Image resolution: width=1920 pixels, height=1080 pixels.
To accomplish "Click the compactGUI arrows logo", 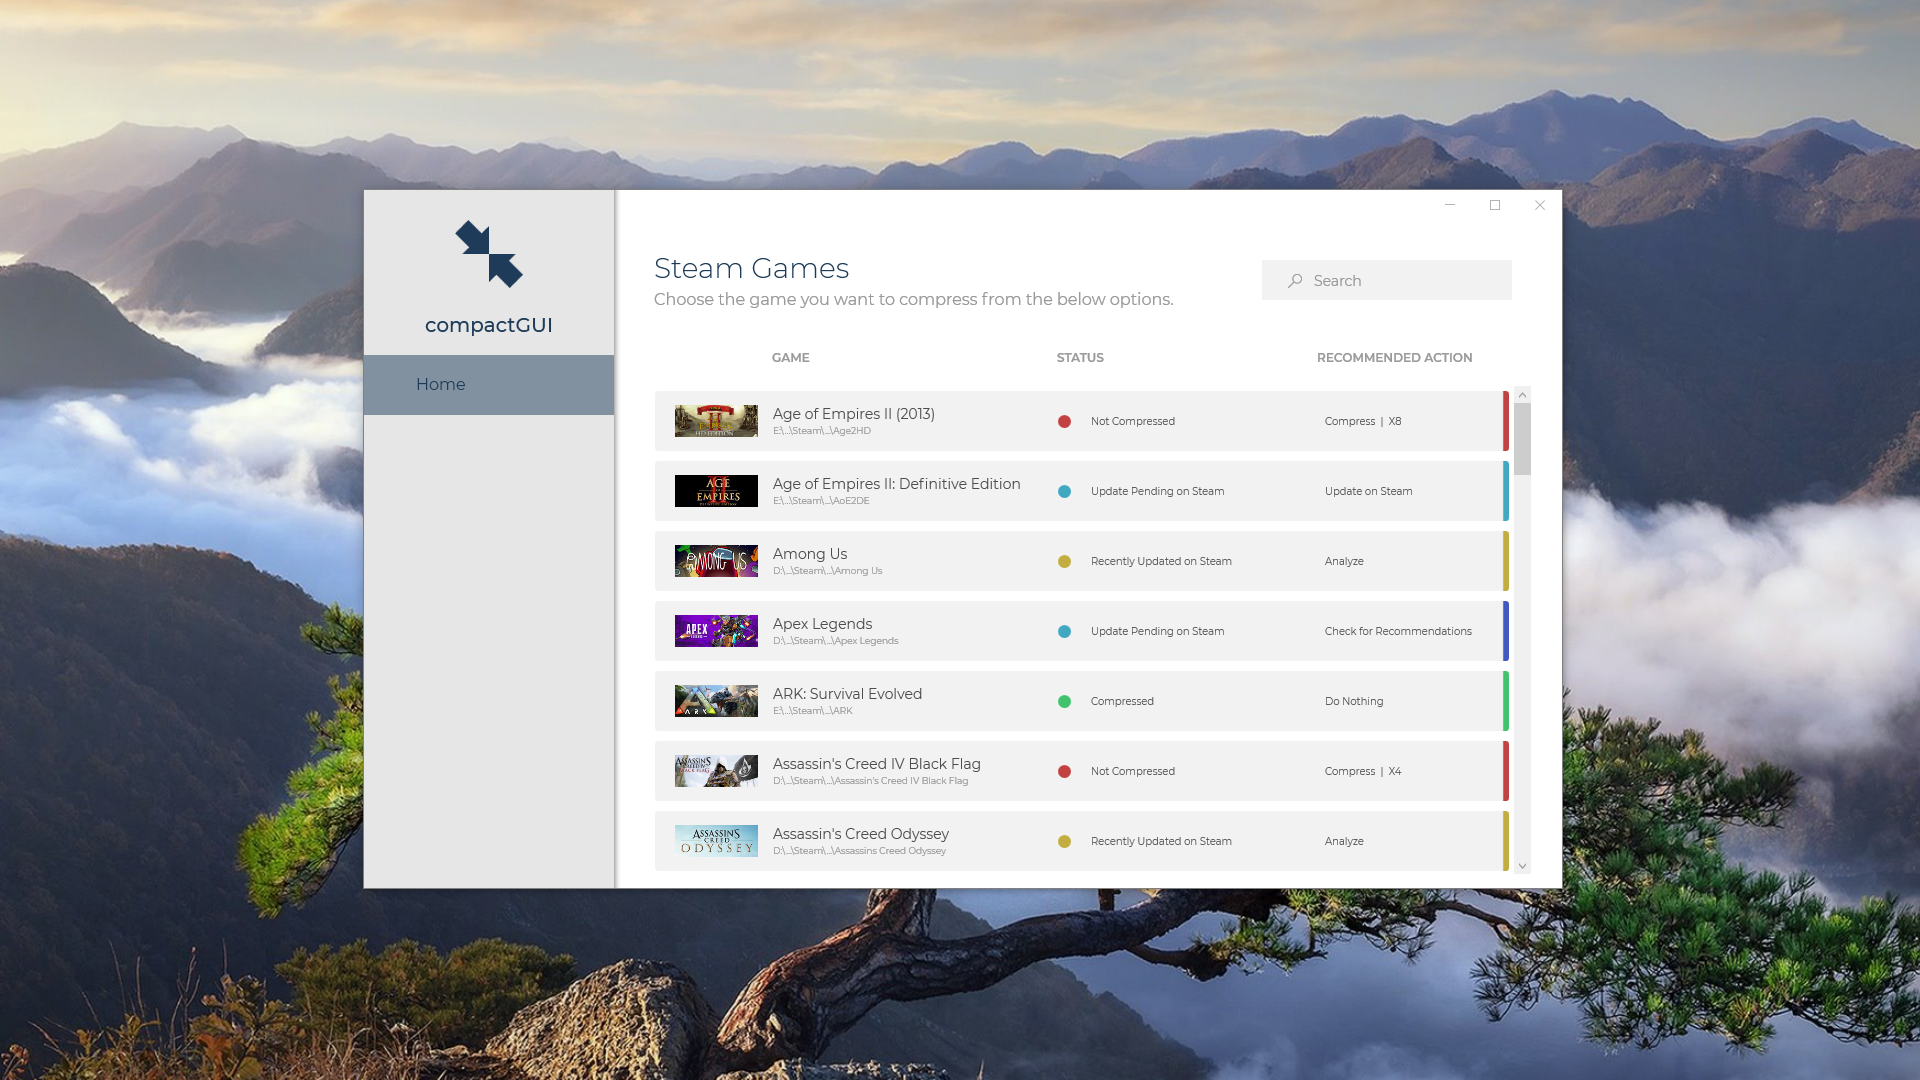I will (x=489, y=254).
